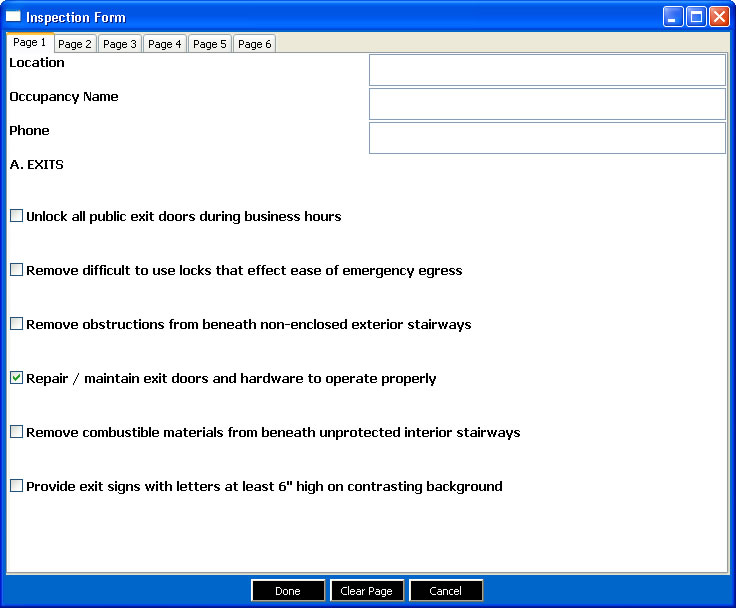Open the Page 2 tab
Viewport: 736px width, 608px height.
pyautogui.click(x=75, y=44)
